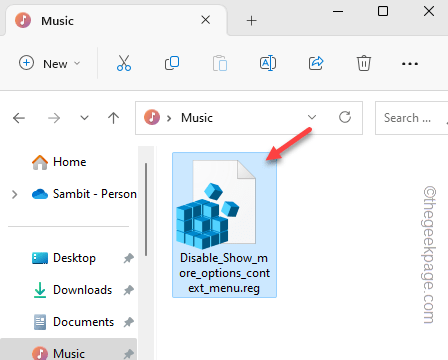The height and width of the screenshot is (360, 448).
Task: Click the Cut scissors icon
Action: (x=124, y=63)
